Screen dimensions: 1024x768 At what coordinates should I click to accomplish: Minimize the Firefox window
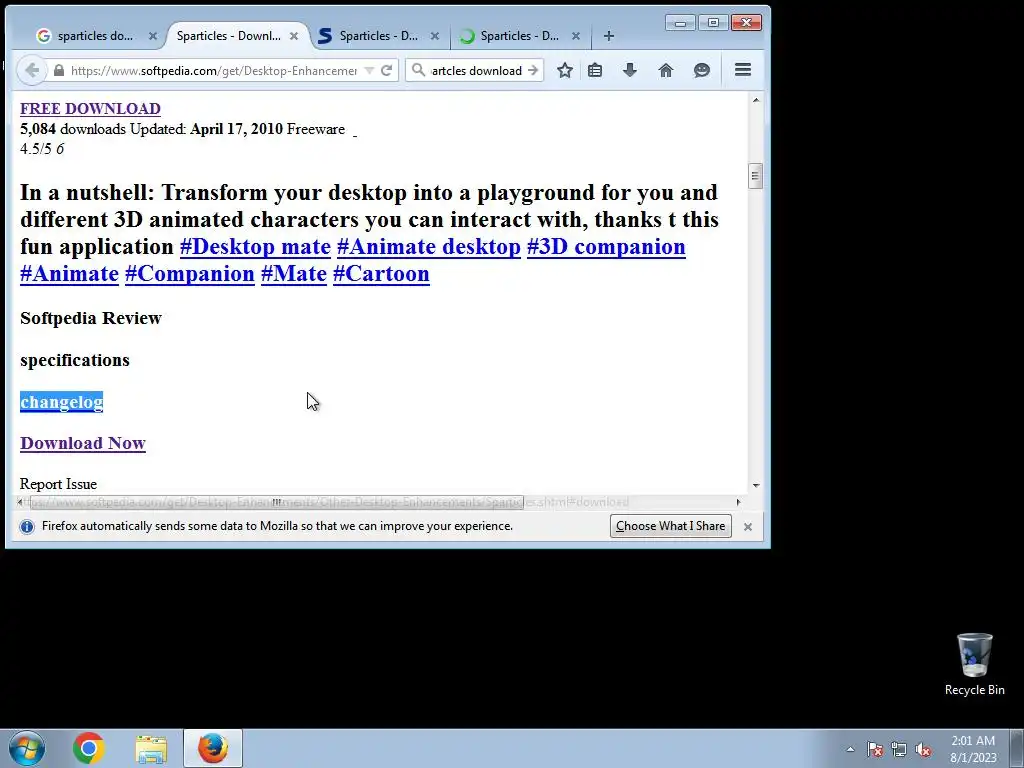(x=680, y=23)
